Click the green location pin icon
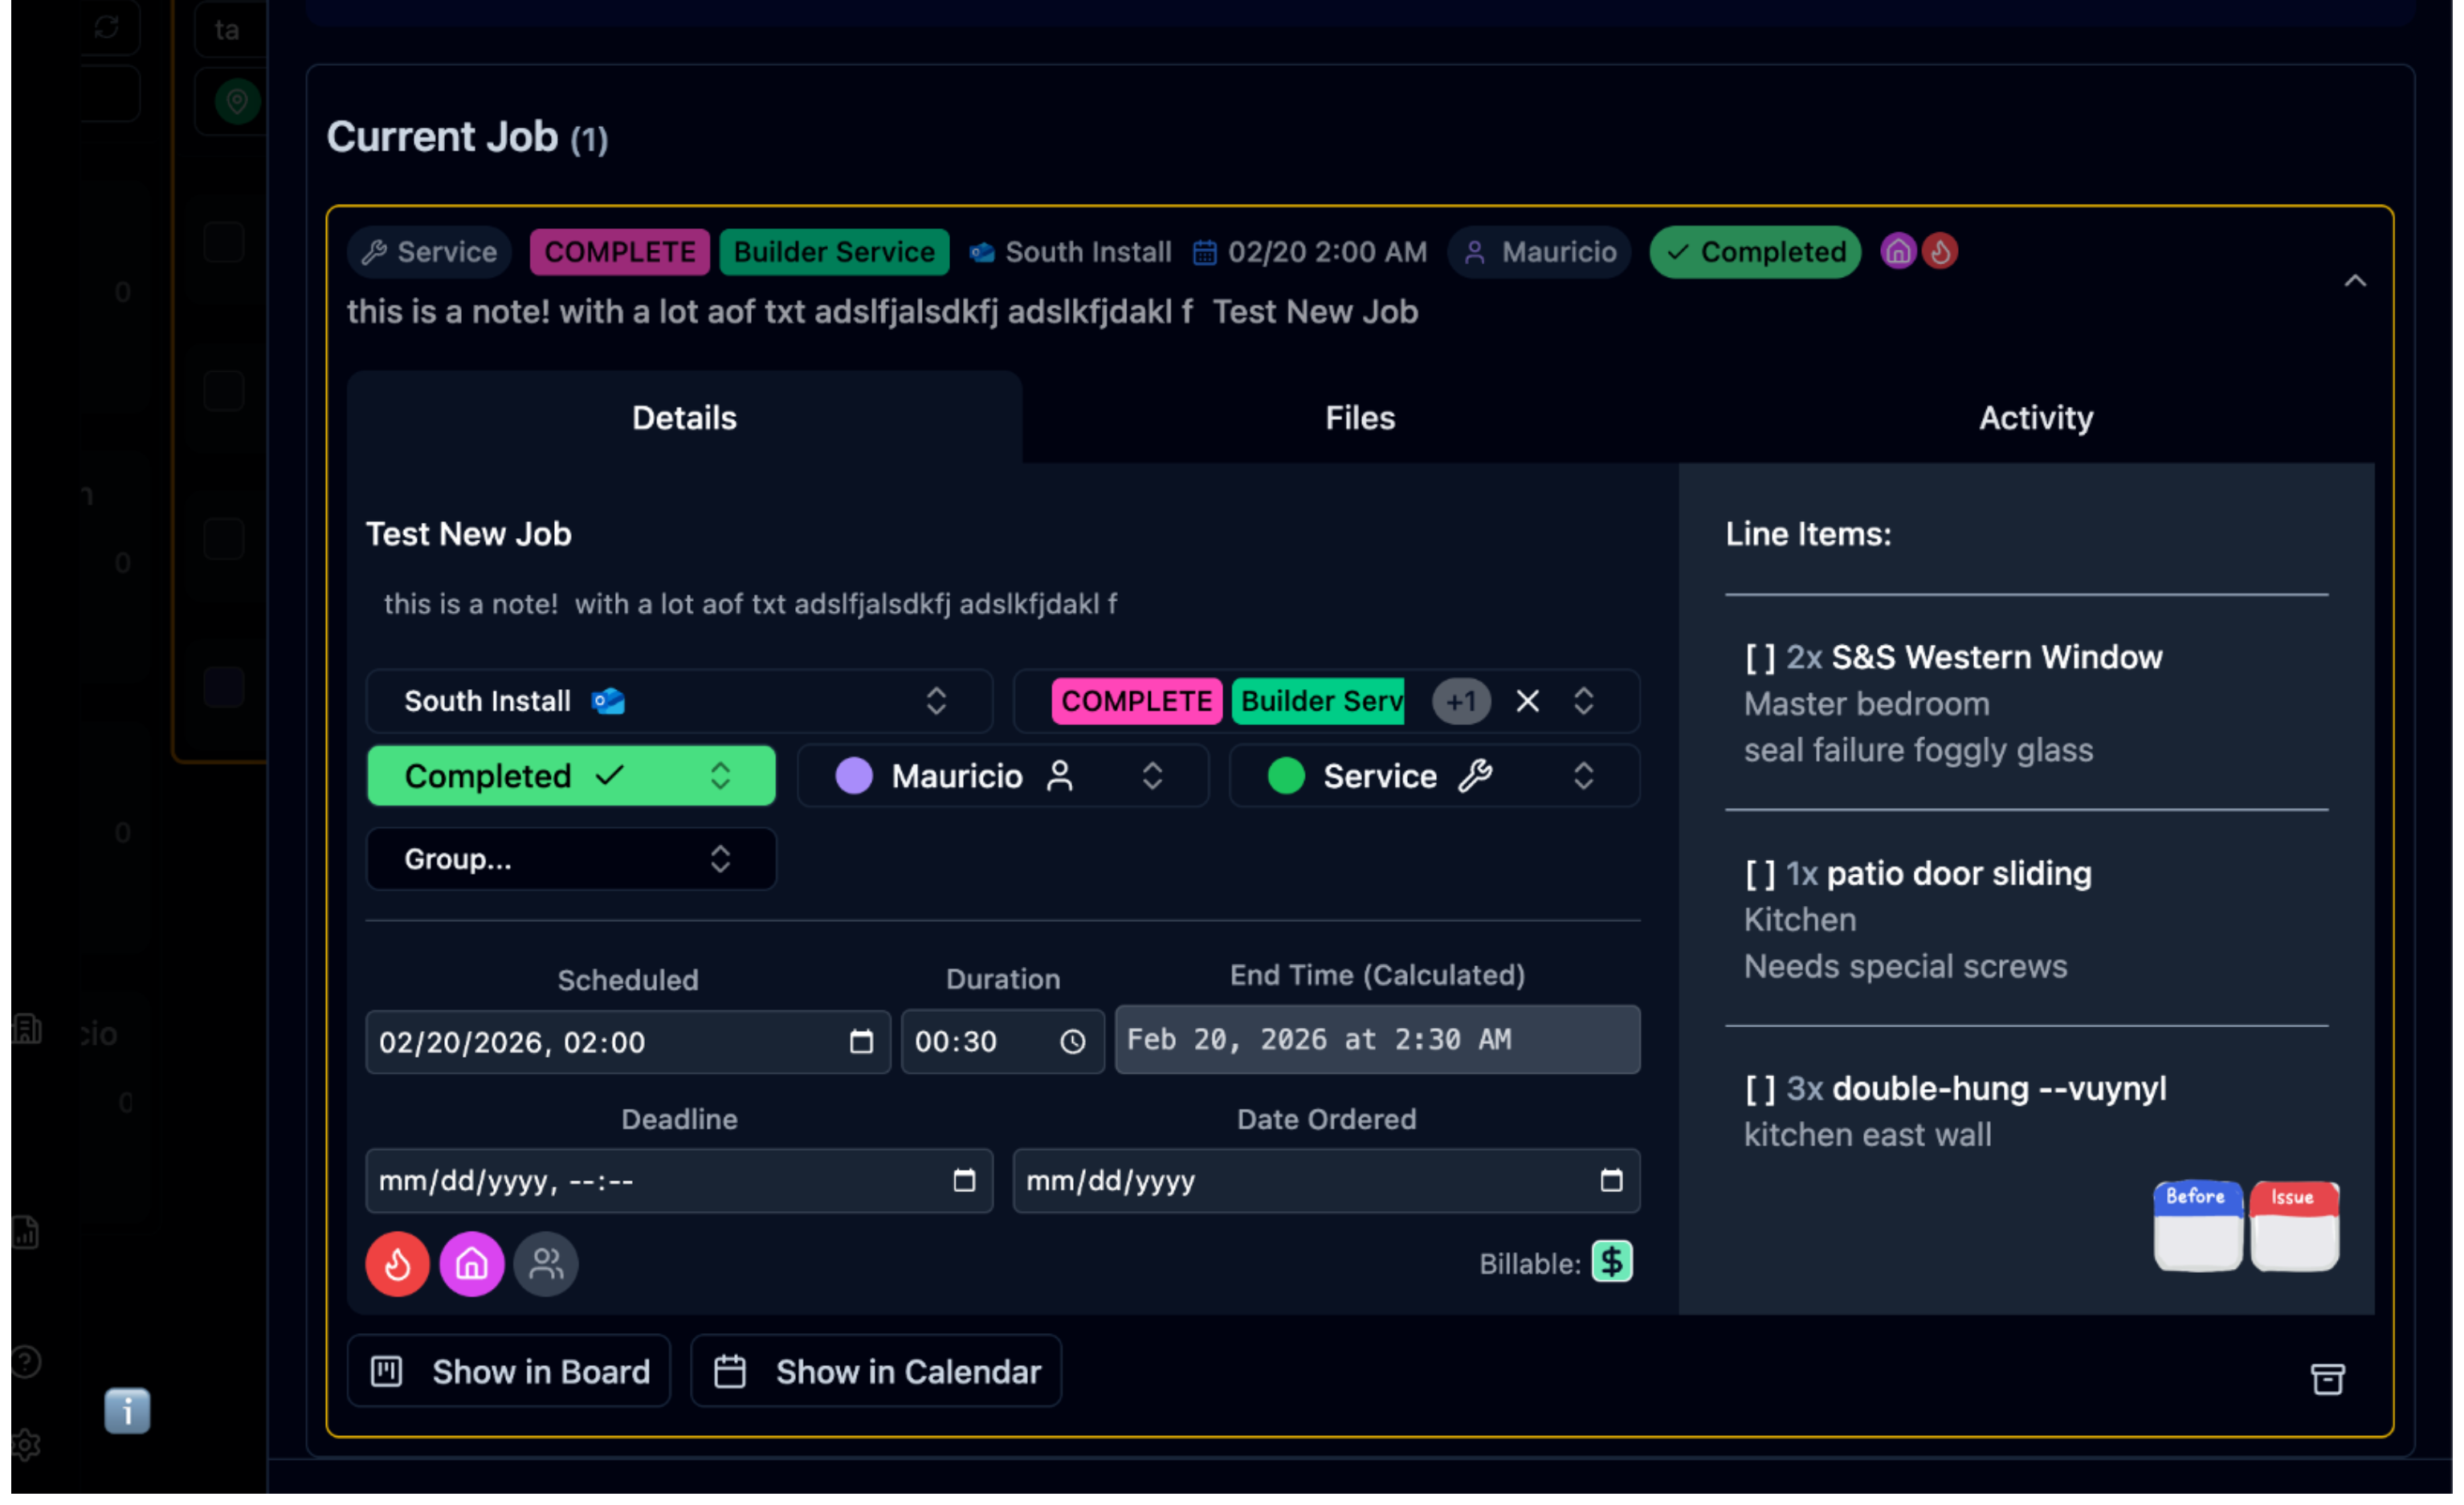The width and height of the screenshot is (2464, 1505). [237, 101]
